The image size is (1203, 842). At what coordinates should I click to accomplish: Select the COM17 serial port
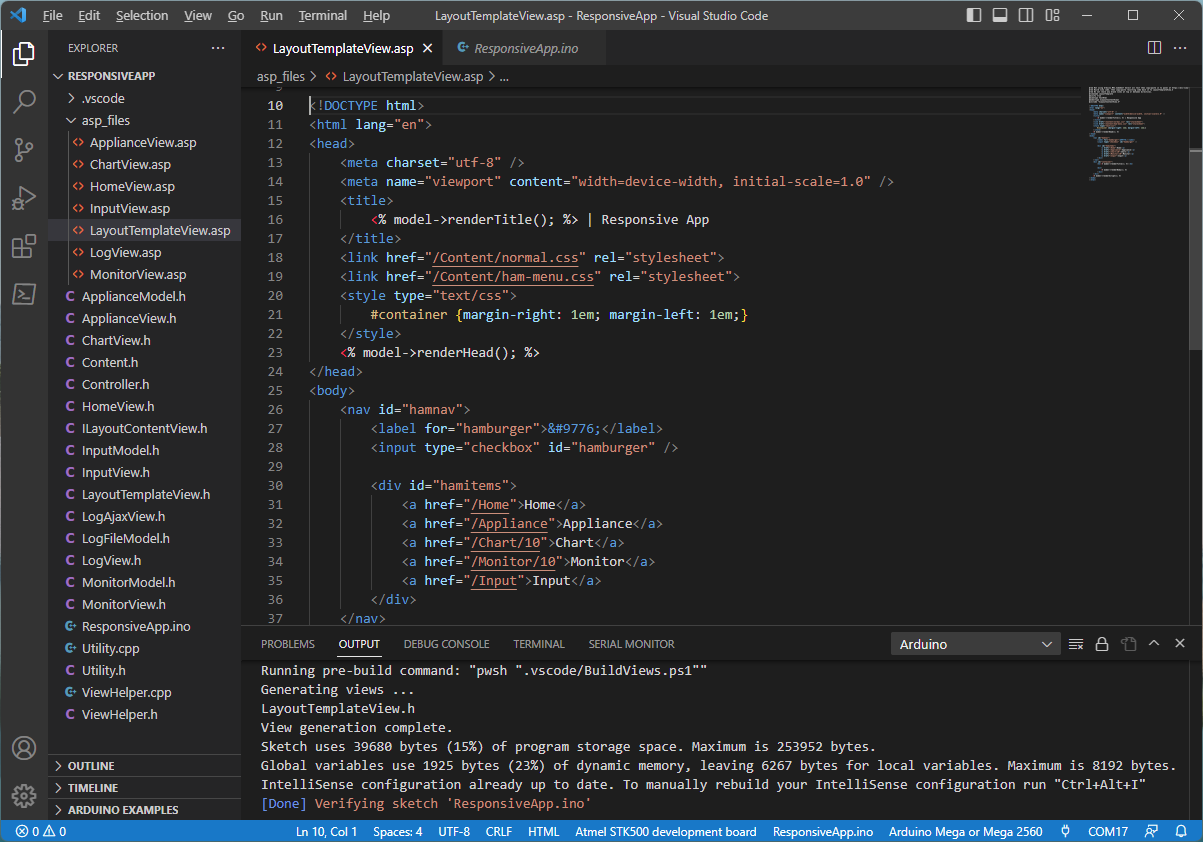pyautogui.click(x=1108, y=831)
